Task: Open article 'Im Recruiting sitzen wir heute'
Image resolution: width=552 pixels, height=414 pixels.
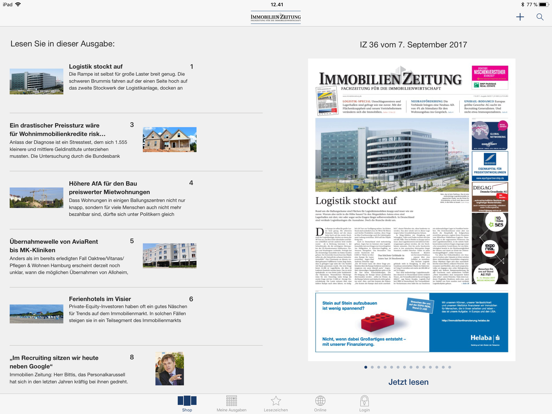Action: click(x=54, y=362)
